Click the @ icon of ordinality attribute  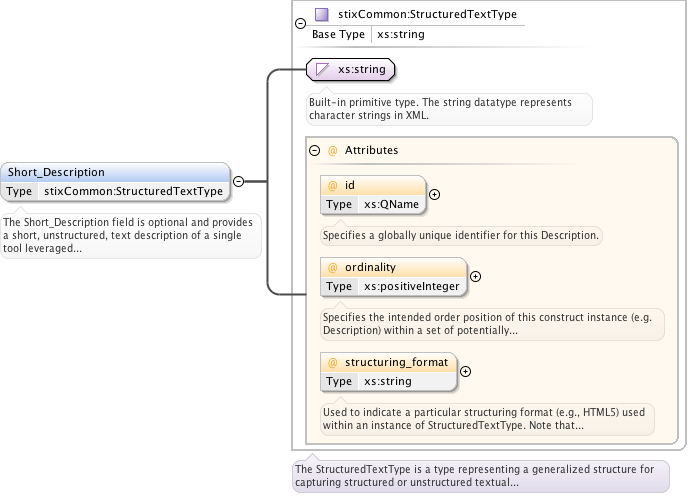332,267
